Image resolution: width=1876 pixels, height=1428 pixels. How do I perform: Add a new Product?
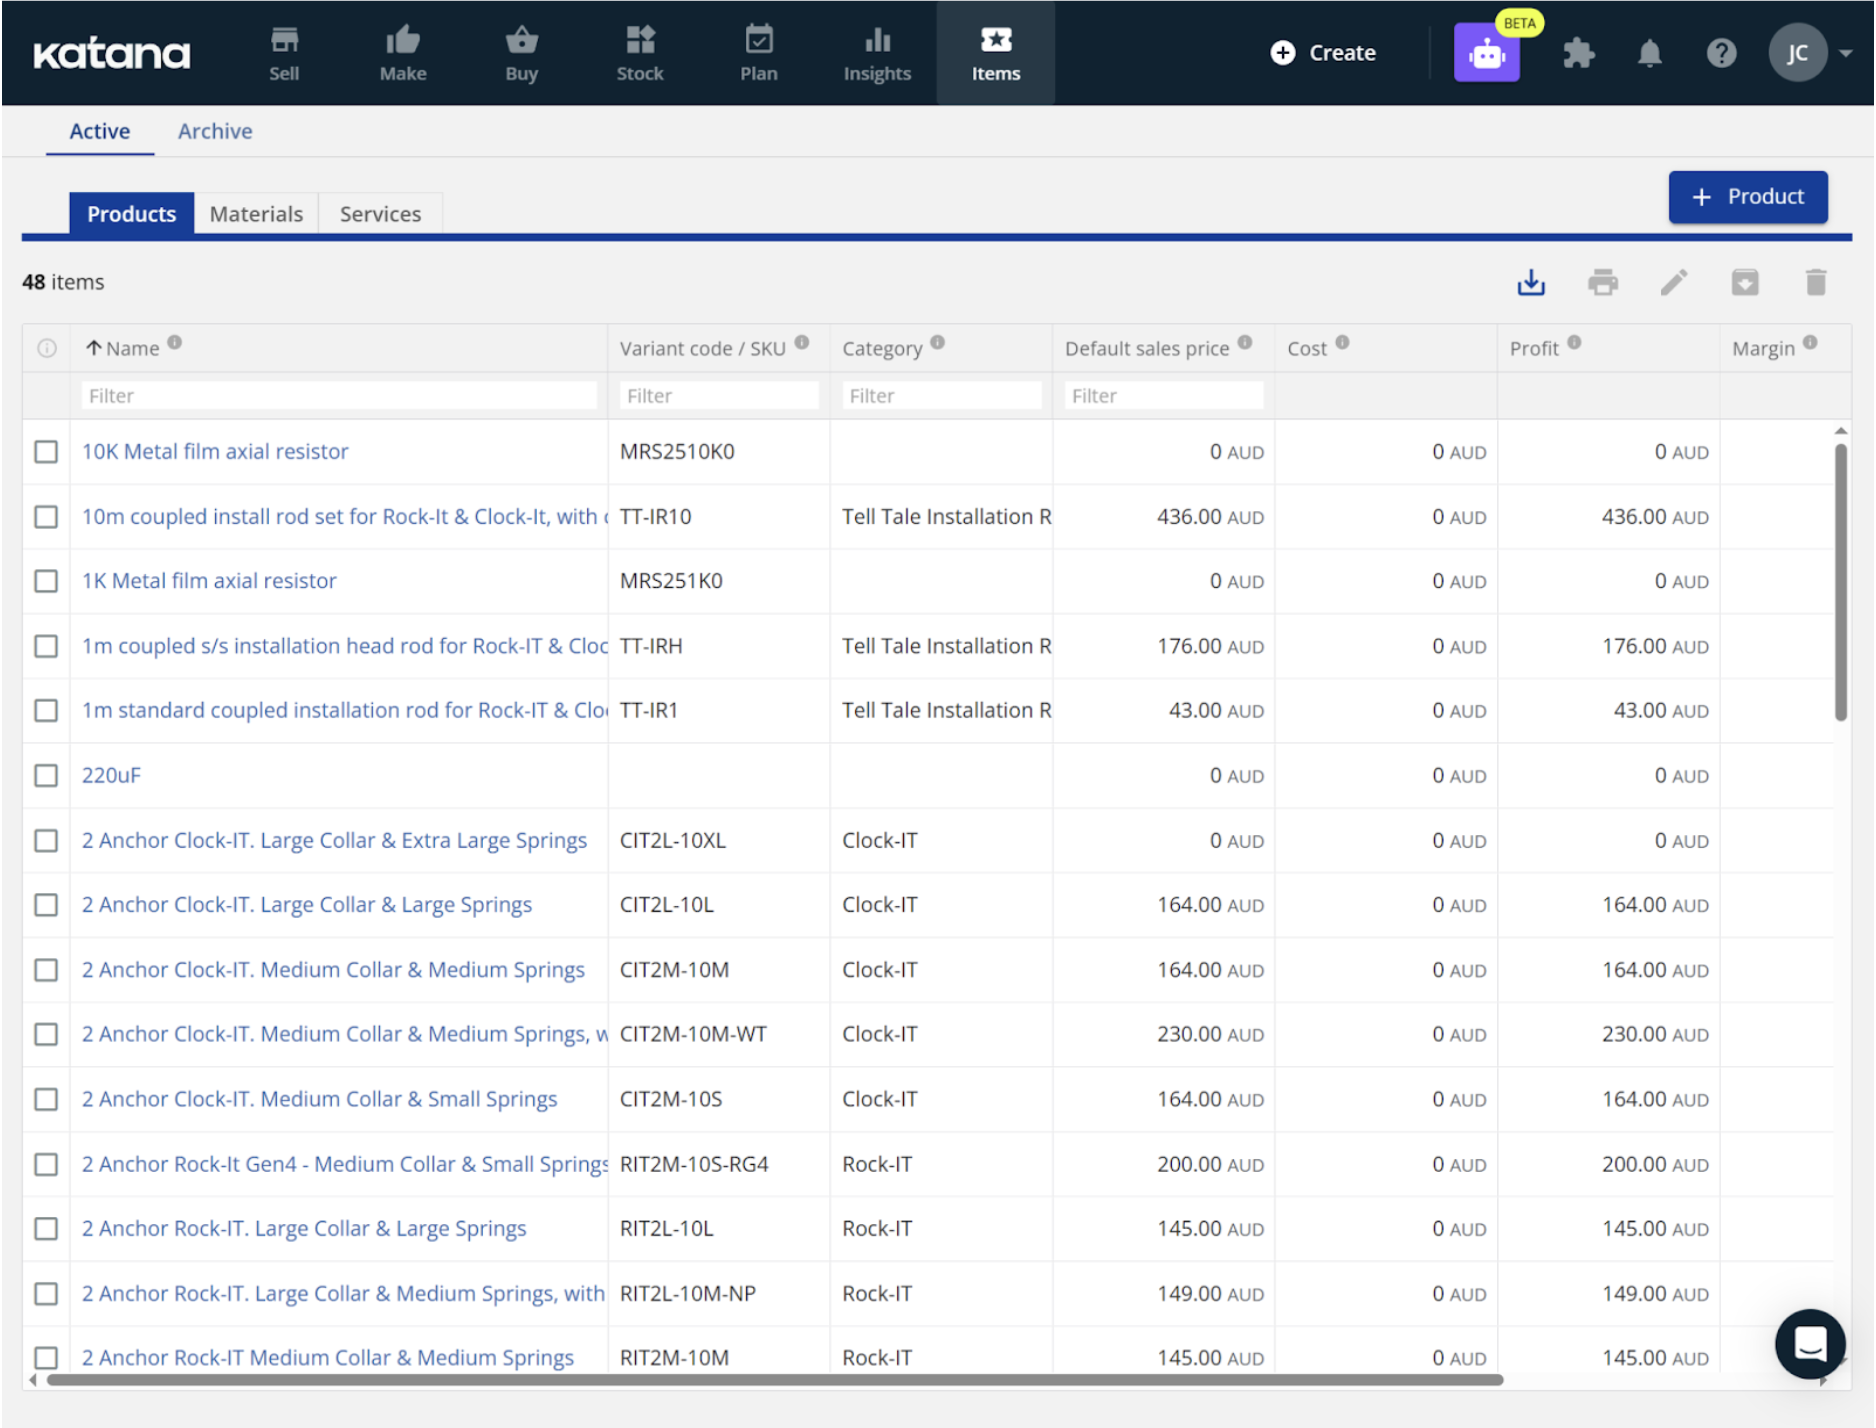click(x=1747, y=197)
